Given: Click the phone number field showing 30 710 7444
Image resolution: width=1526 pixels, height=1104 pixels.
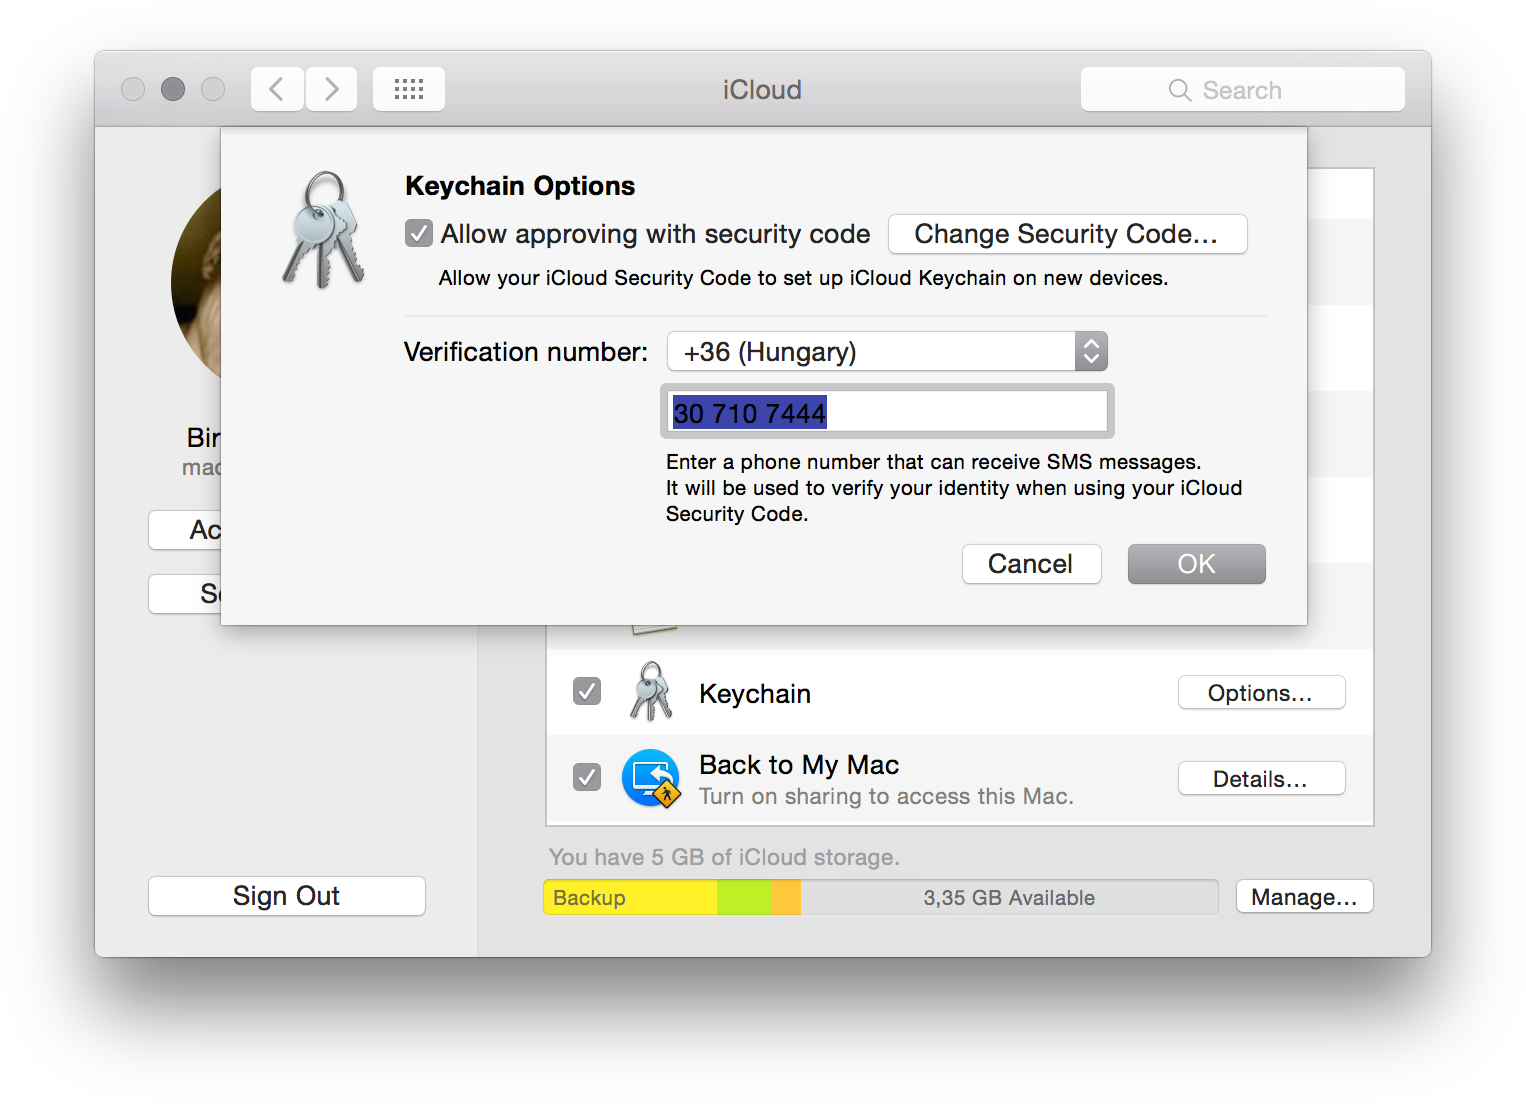Looking at the screenshot, I should (887, 411).
